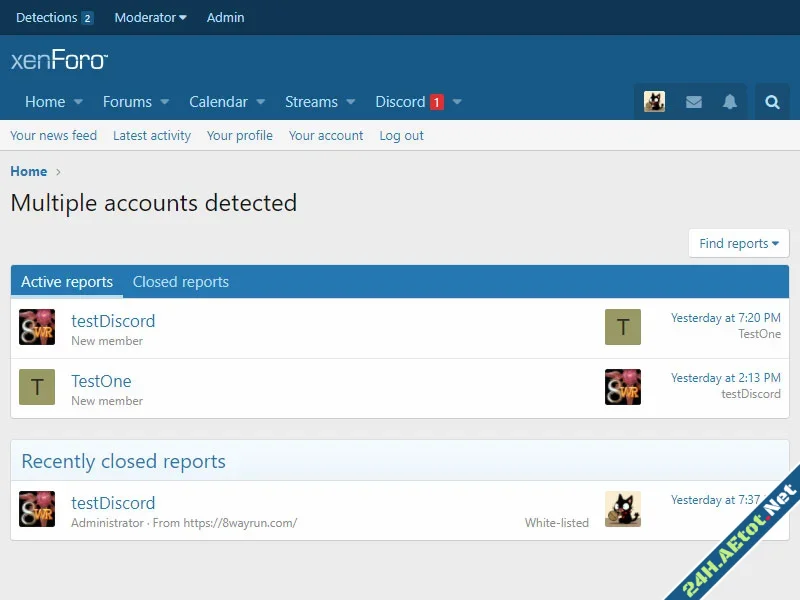Open the Discord navigation item
The height and width of the screenshot is (600, 800).
400,102
